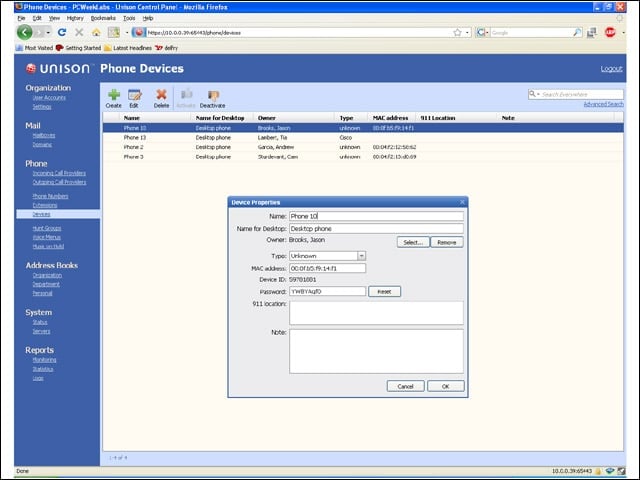The width and height of the screenshot is (640, 480).
Task: Click the Reset password button
Action: (x=384, y=291)
